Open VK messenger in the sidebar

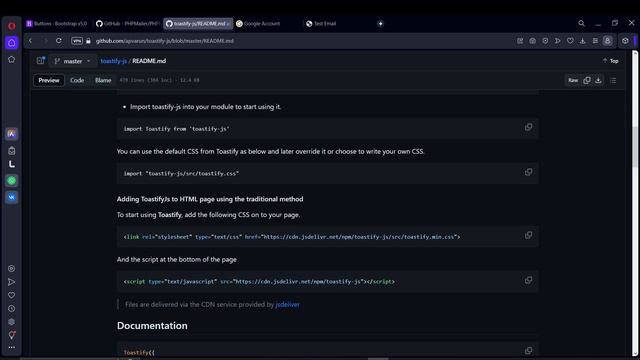pos(11,197)
